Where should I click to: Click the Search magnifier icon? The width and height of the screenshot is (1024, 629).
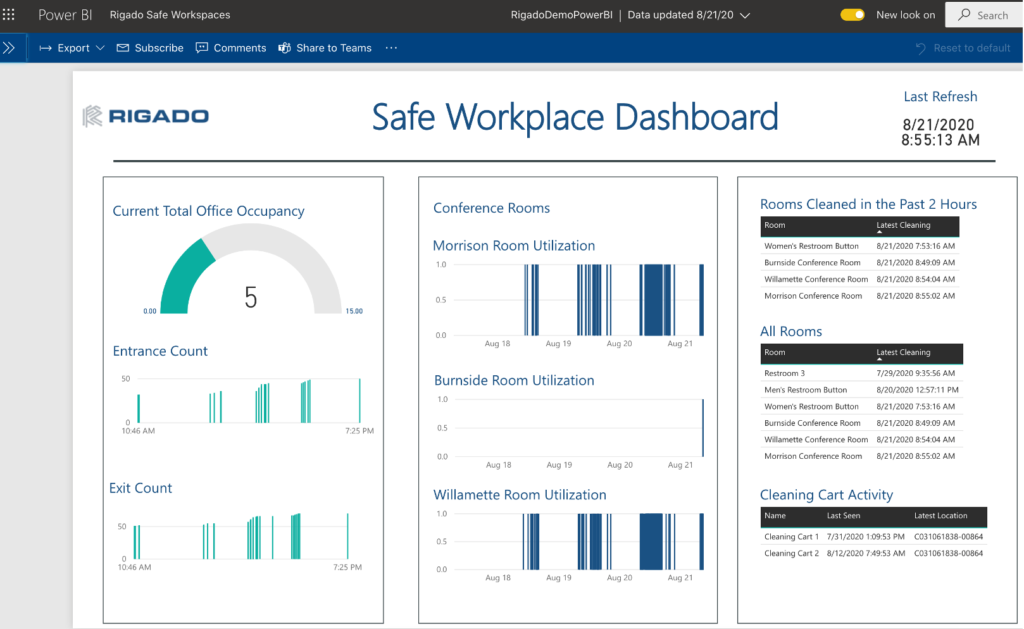[x=964, y=14]
